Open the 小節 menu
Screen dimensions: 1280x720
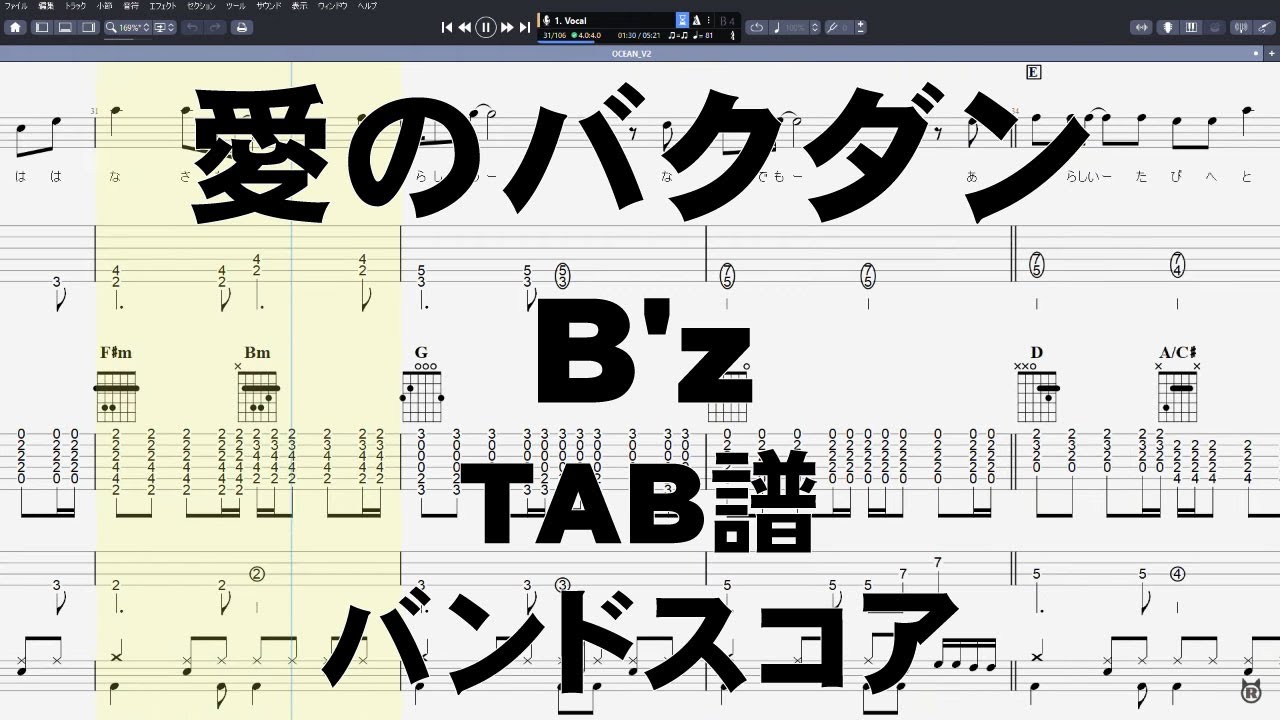click(104, 5)
